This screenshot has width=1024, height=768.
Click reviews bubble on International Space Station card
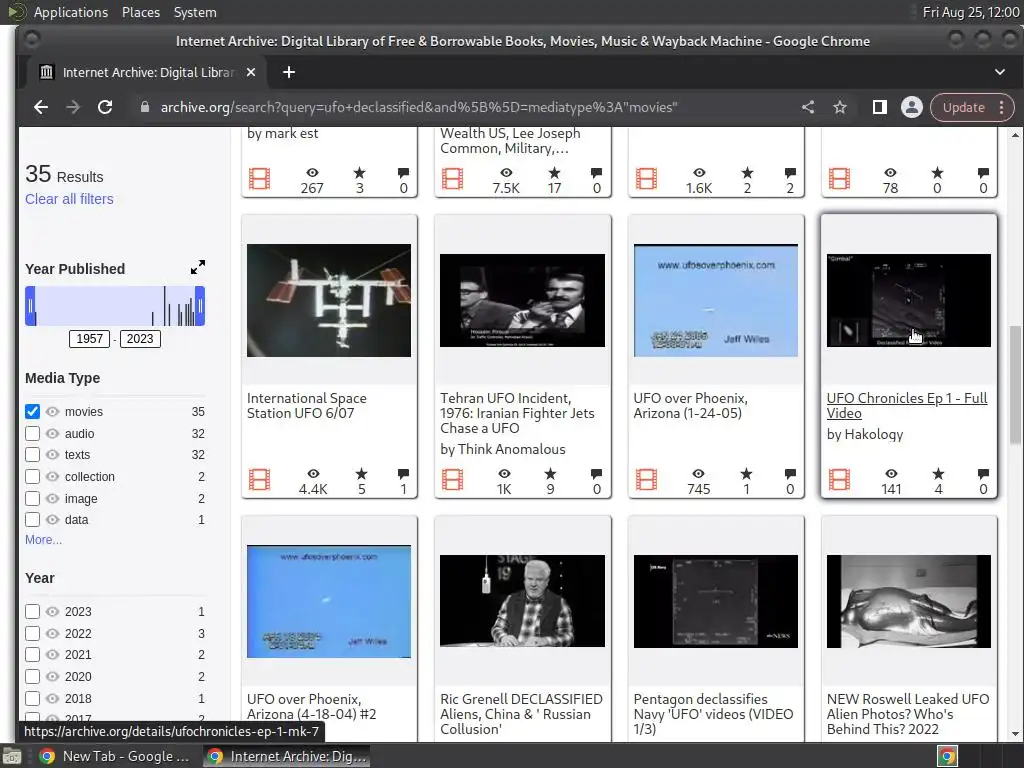403,473
